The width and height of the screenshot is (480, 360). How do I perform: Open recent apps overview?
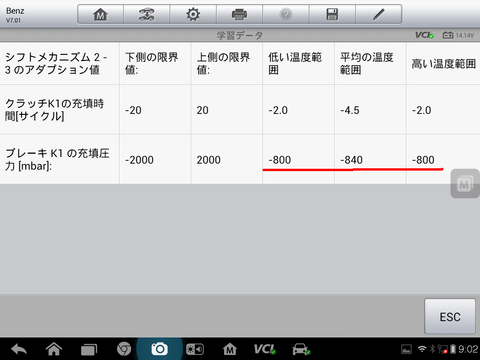point(89,349)
